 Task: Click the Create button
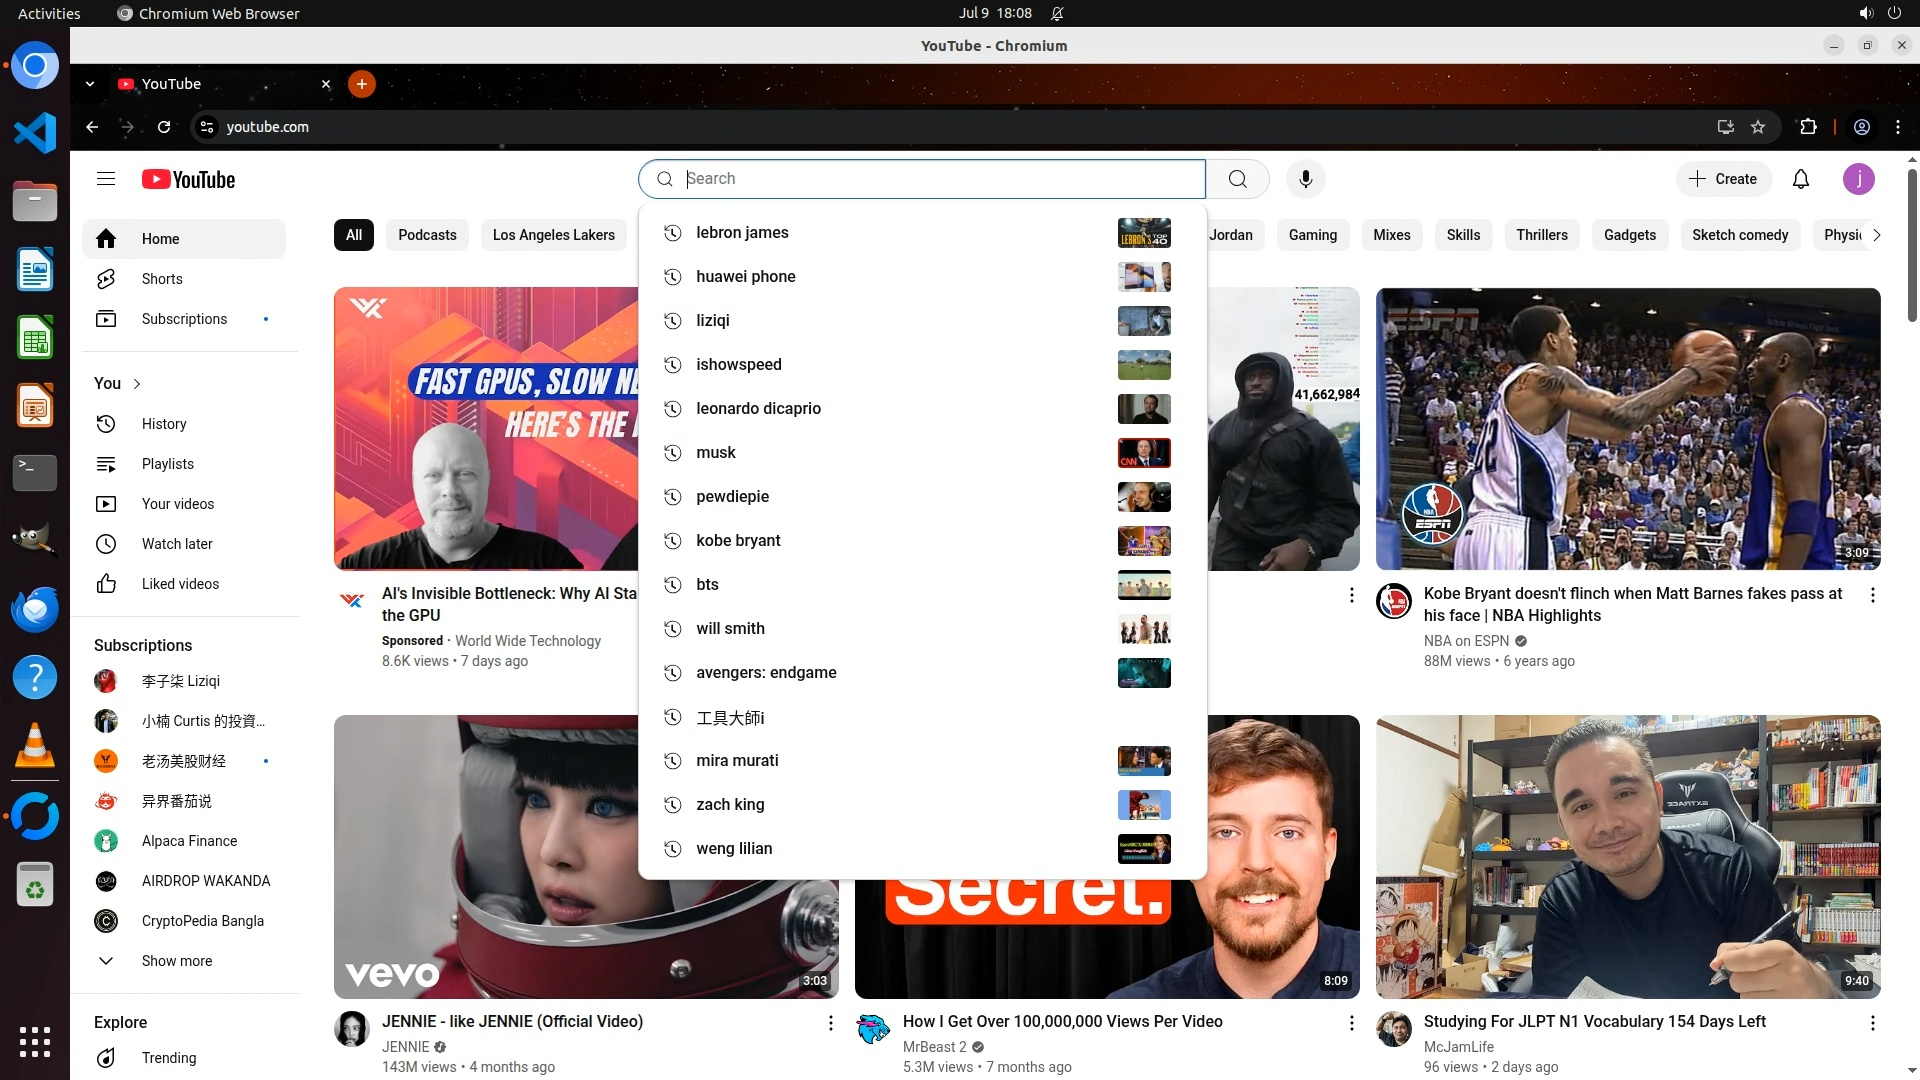pos(1723,179)
